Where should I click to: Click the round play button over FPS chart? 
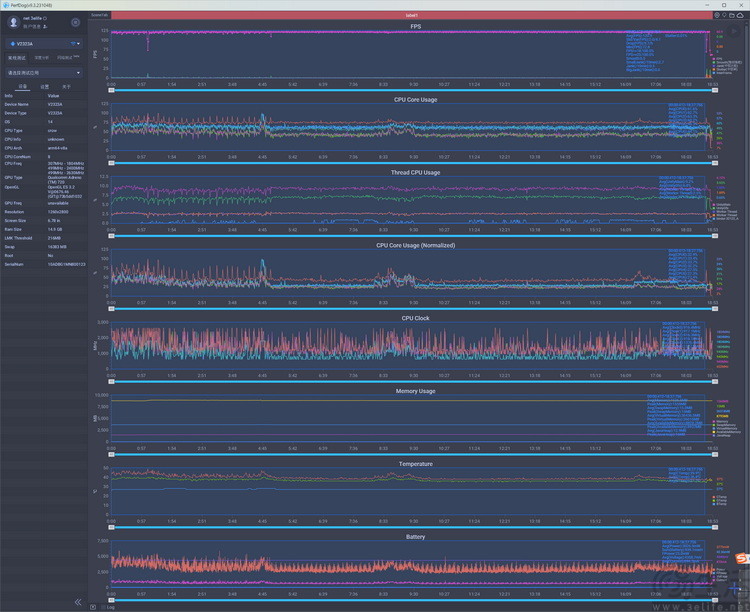tap(736, 32)
